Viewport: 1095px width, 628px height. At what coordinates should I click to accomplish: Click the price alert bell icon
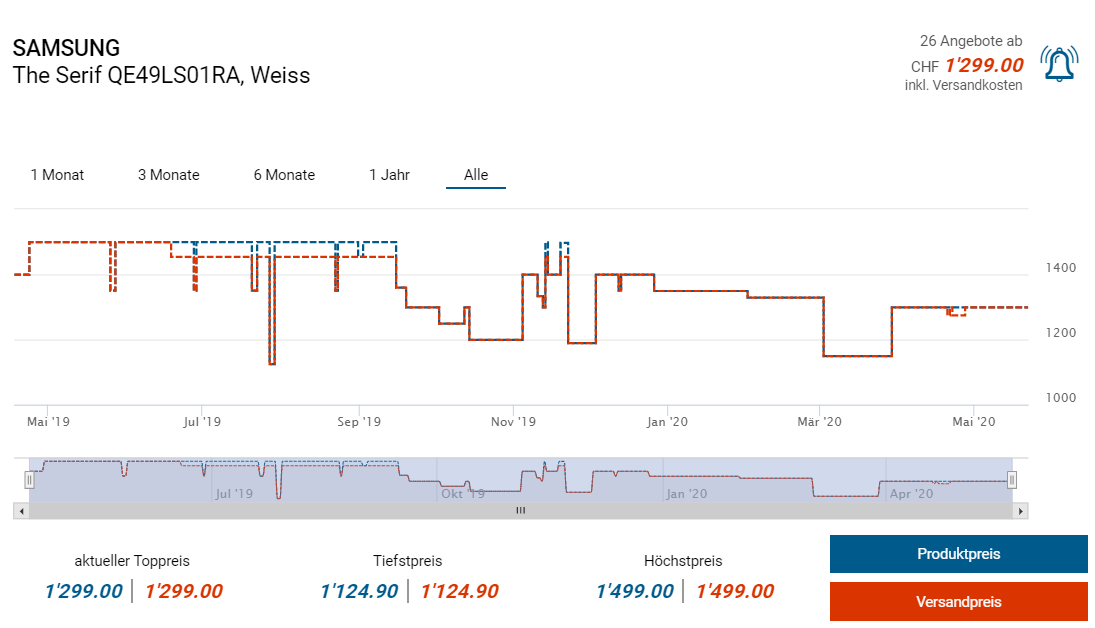click(1058, 64)
